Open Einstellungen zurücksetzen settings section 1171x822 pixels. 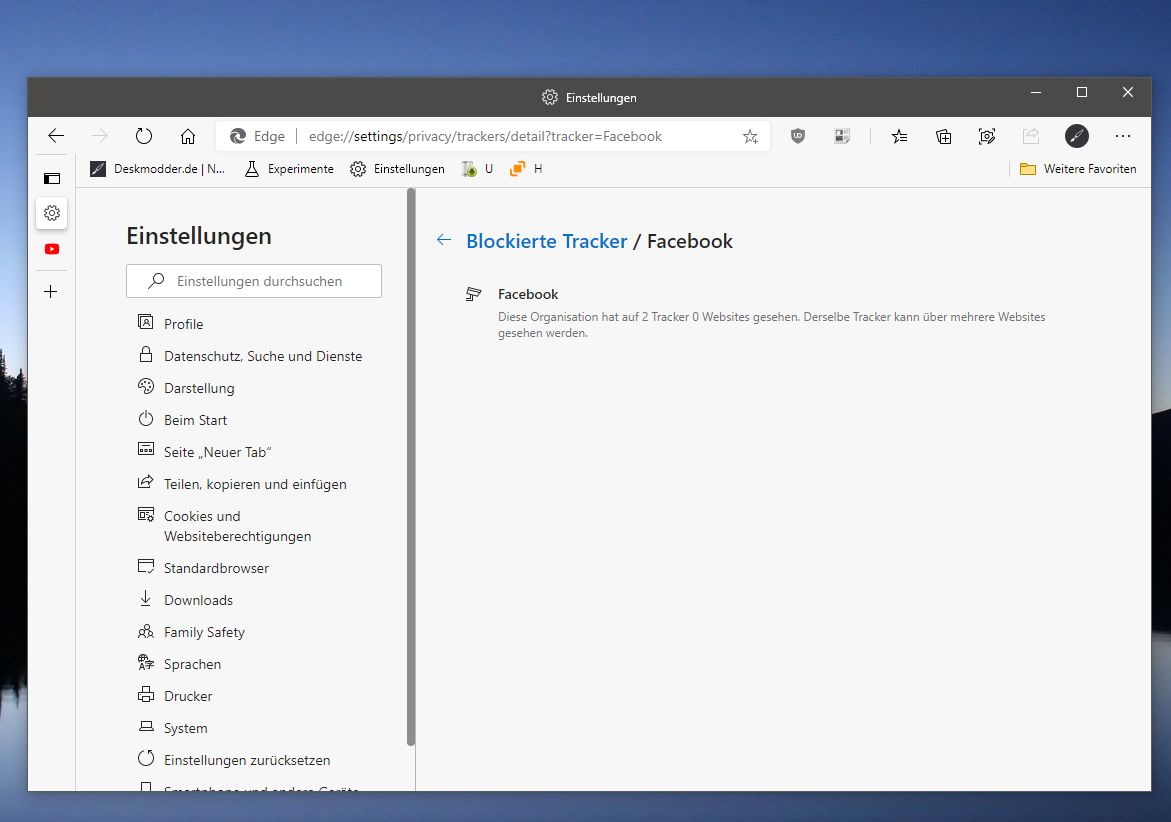(x=247, y=760)
